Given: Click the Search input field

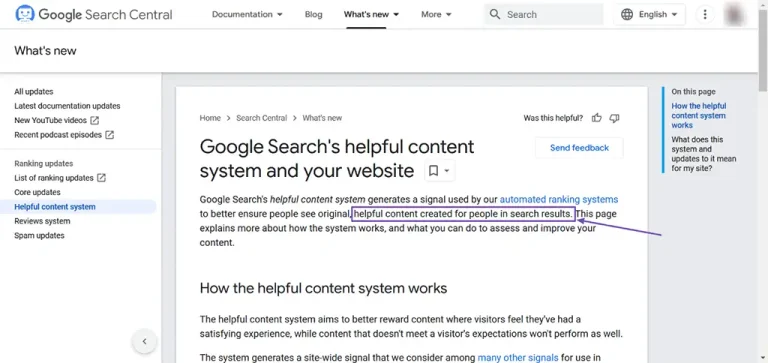Looking at the screenshot, I should (x=544, y=14).
